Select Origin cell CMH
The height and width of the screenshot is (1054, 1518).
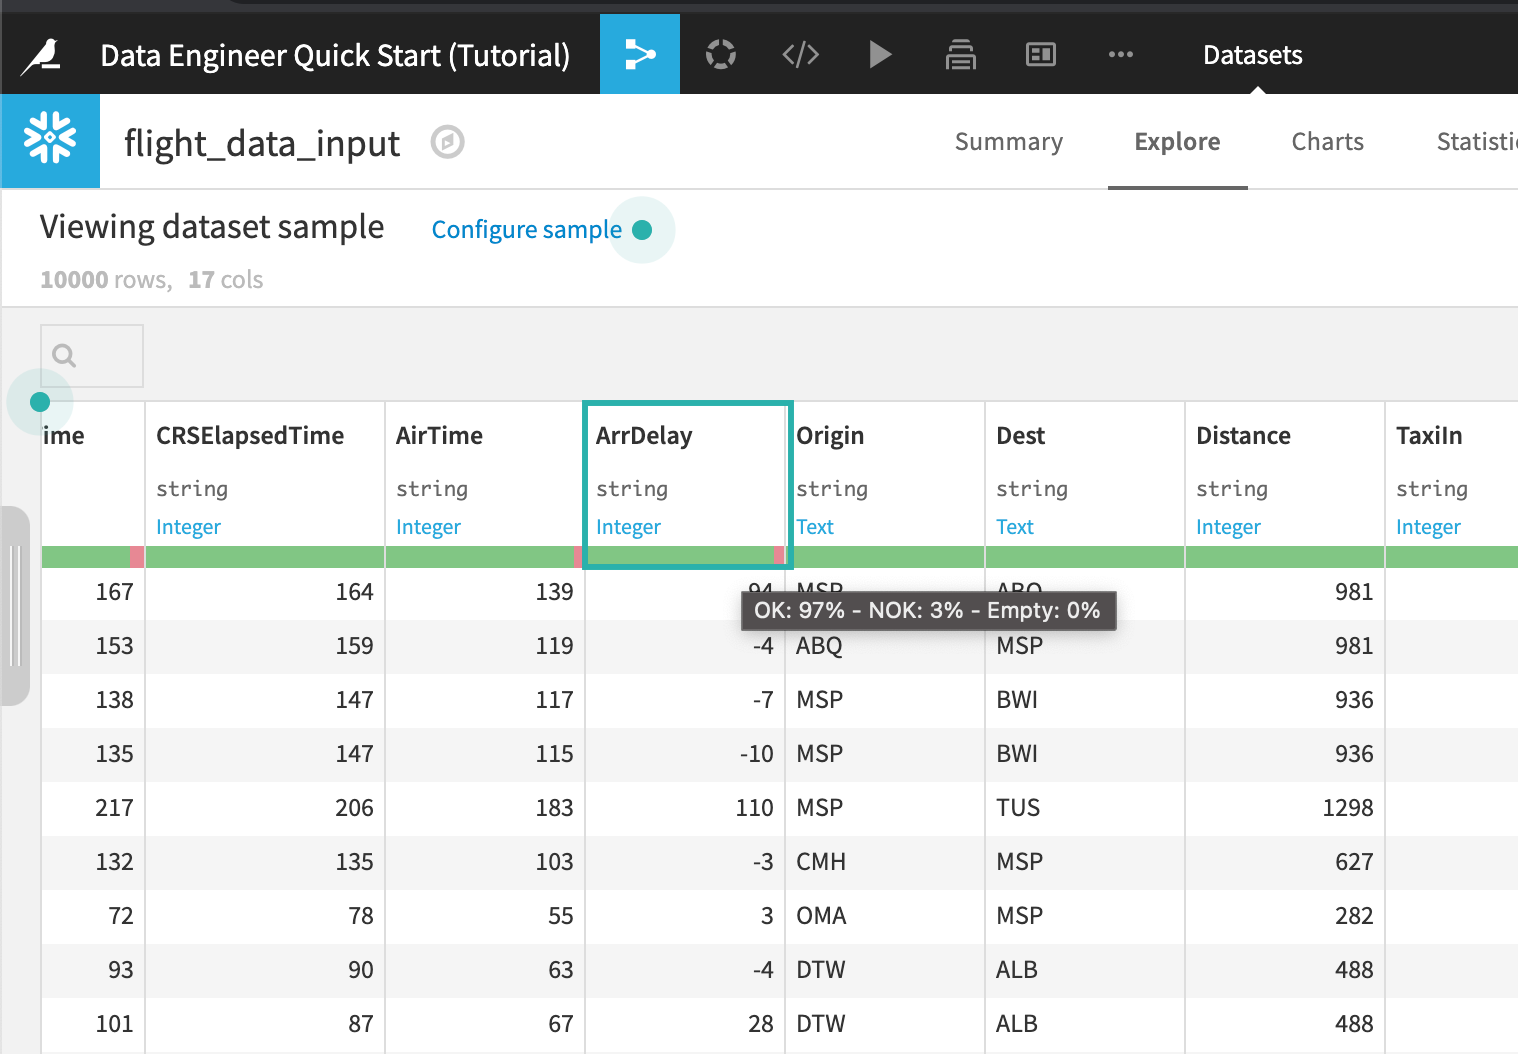tap(885, 862)
